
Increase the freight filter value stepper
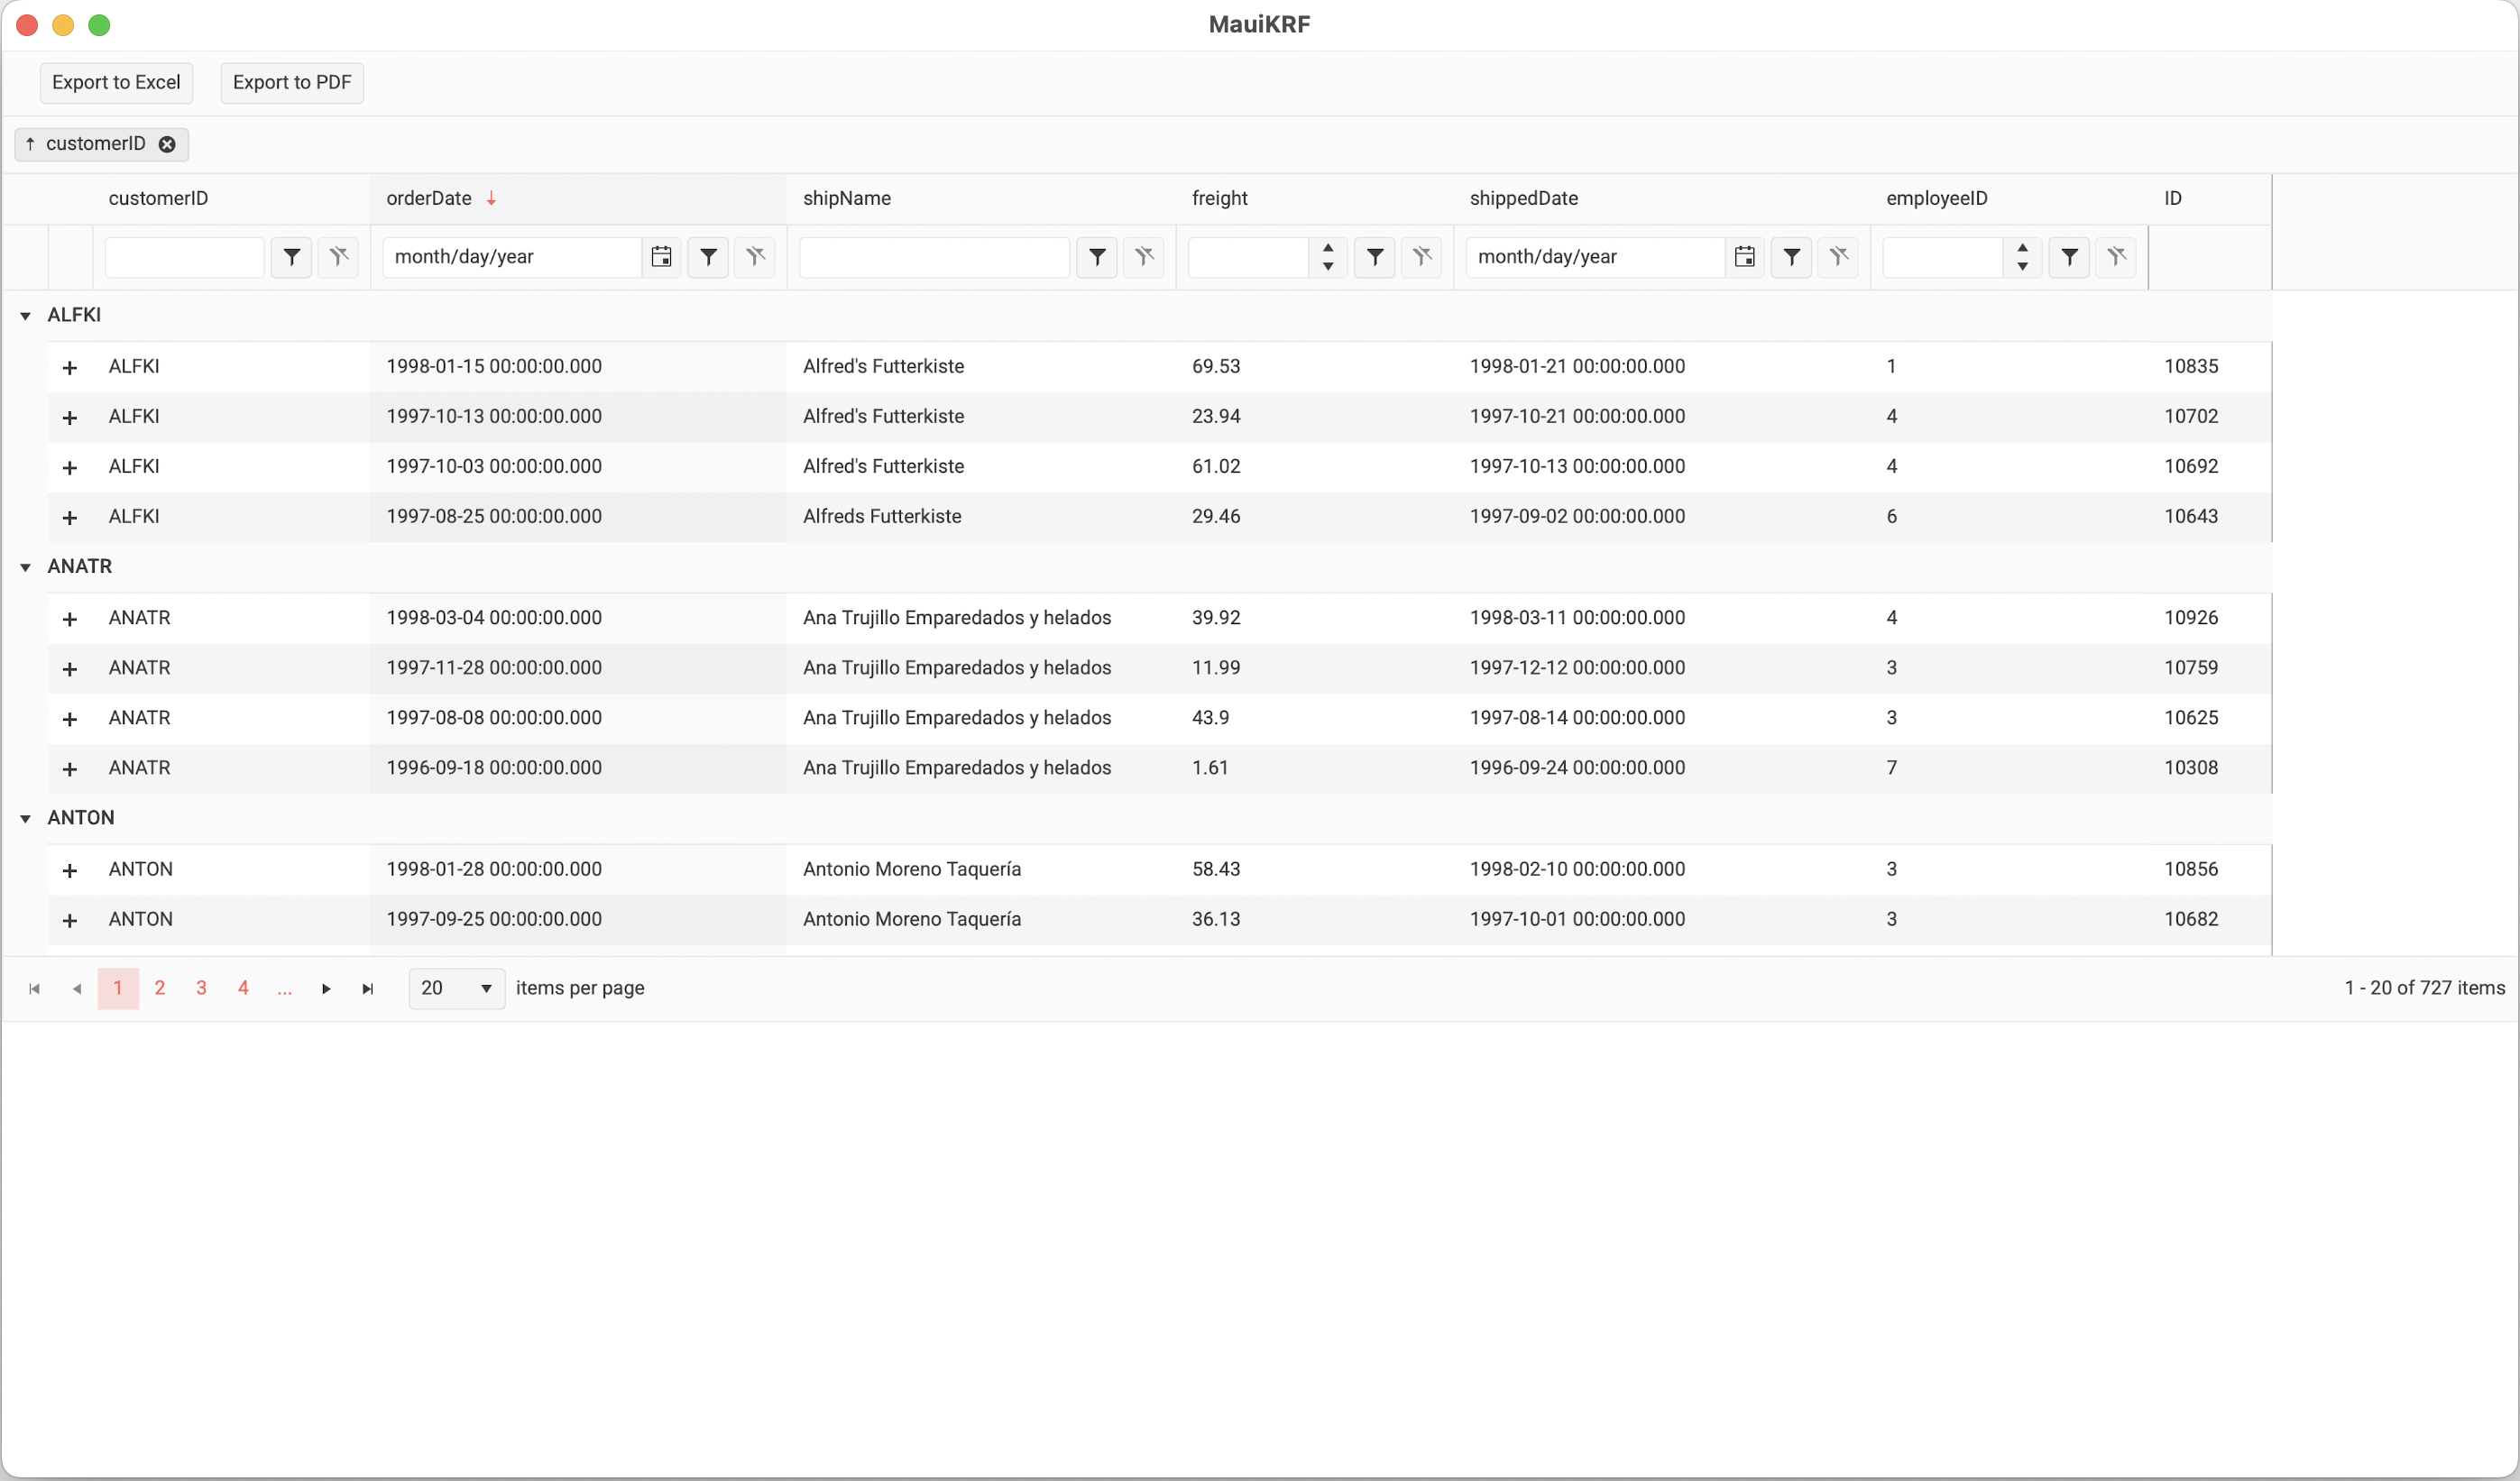pyautogui.click(x=1328, y=248)
